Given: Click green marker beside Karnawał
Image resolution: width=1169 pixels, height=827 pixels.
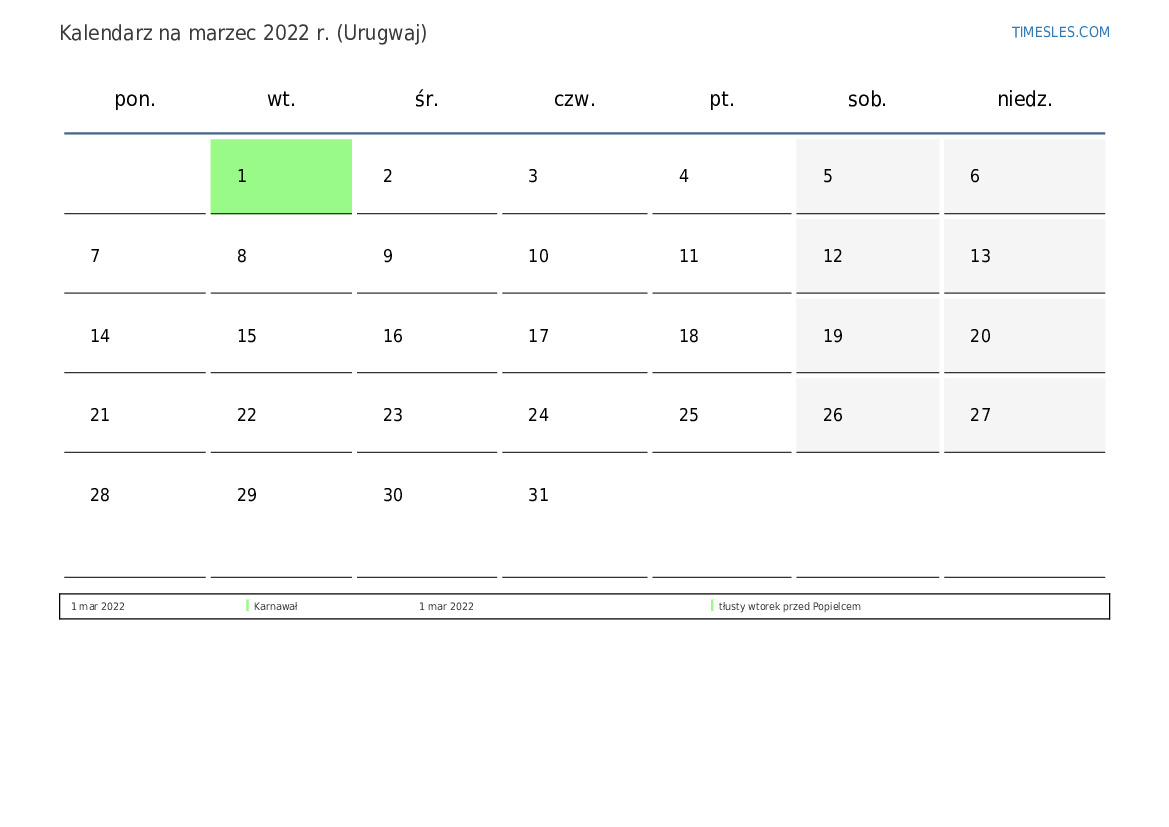Looking at the screenshot, I should 248,606.
